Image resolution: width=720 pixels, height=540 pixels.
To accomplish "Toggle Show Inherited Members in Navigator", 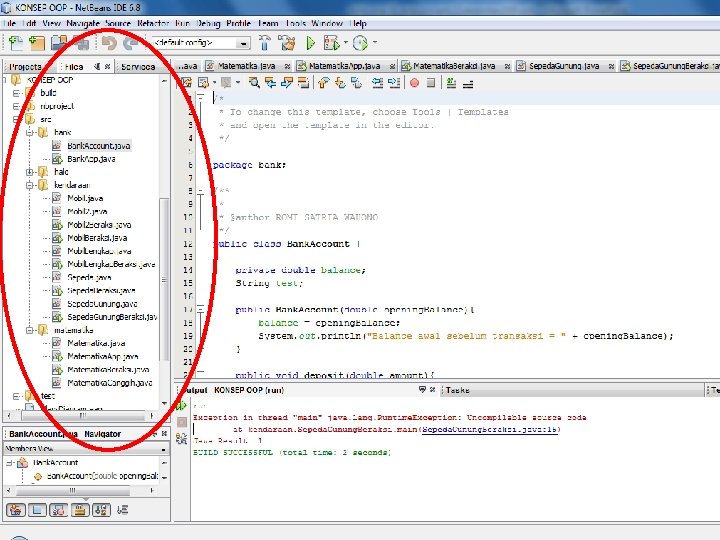I will 16,509.
